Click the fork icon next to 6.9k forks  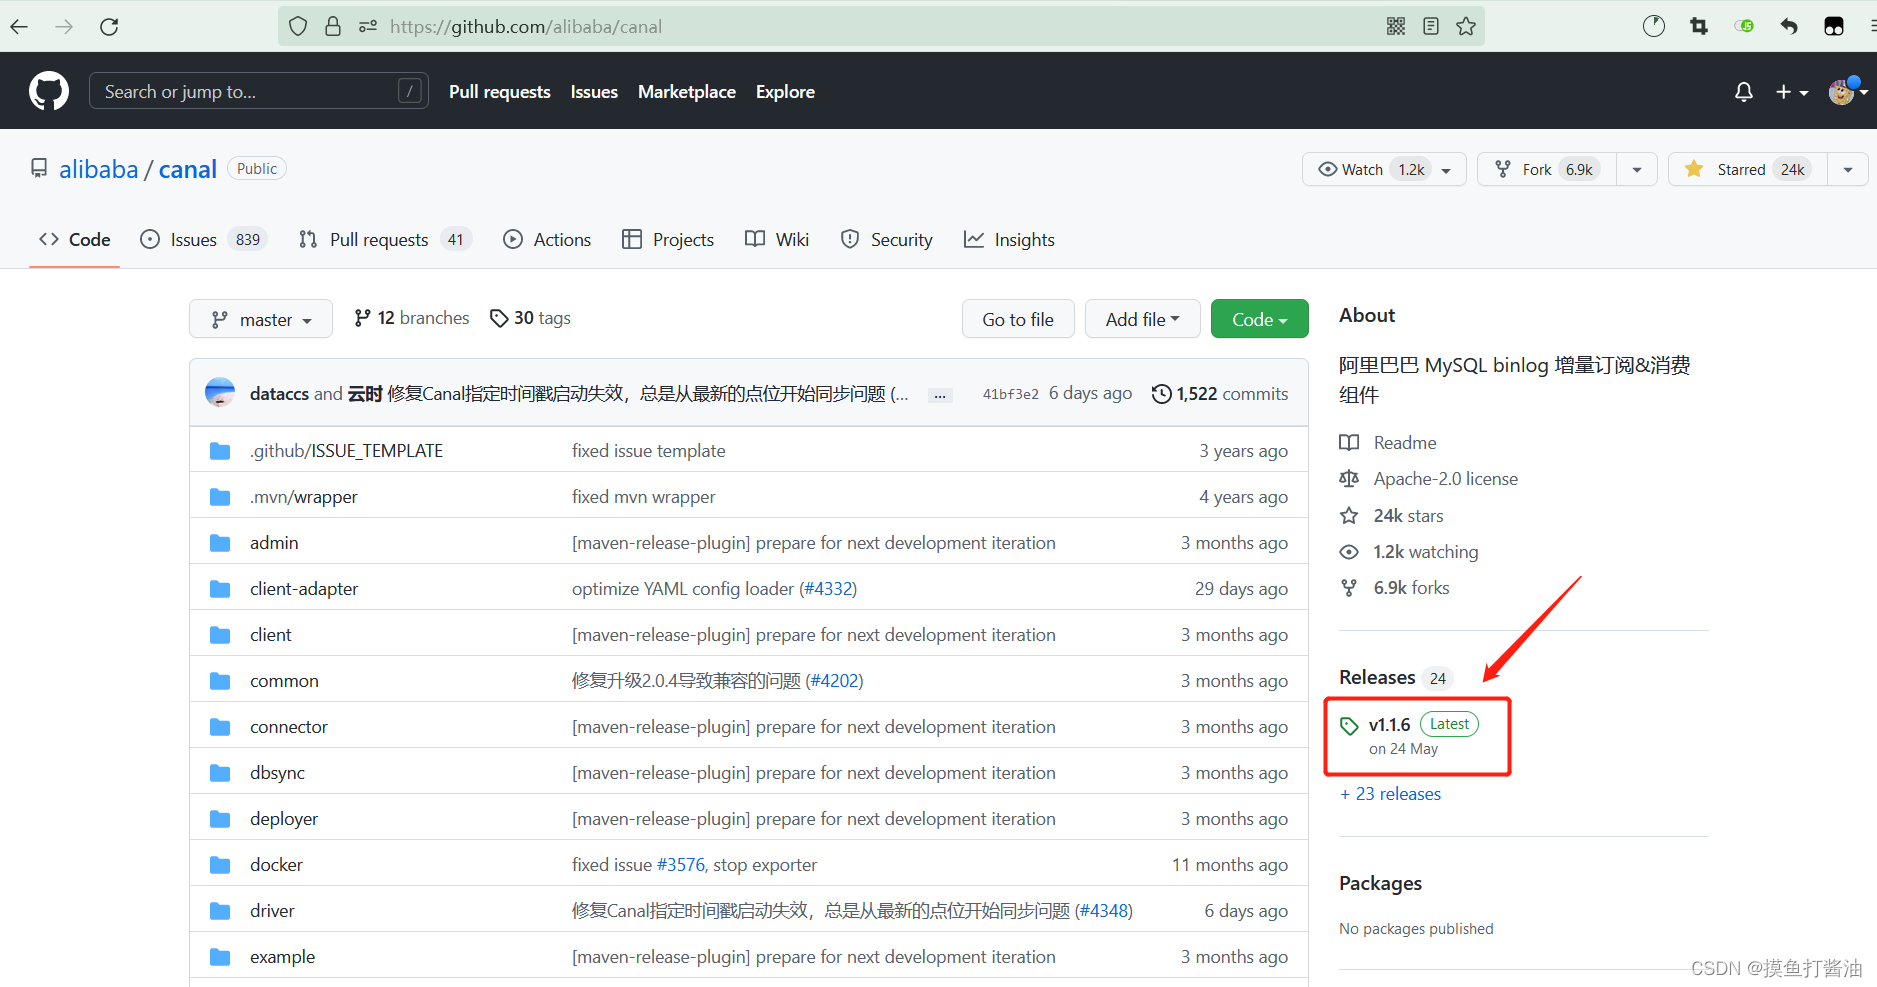coord(1349,588)
